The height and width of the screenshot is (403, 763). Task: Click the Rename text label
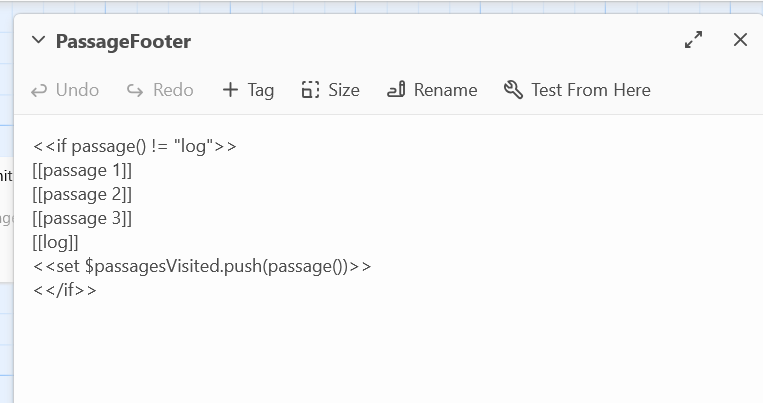445,90
